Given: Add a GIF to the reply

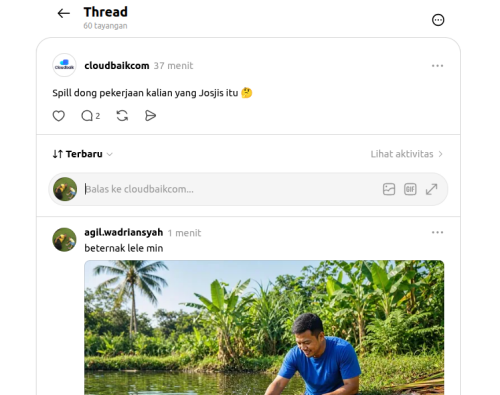Looking at the screenshot, I should (410, 189).
